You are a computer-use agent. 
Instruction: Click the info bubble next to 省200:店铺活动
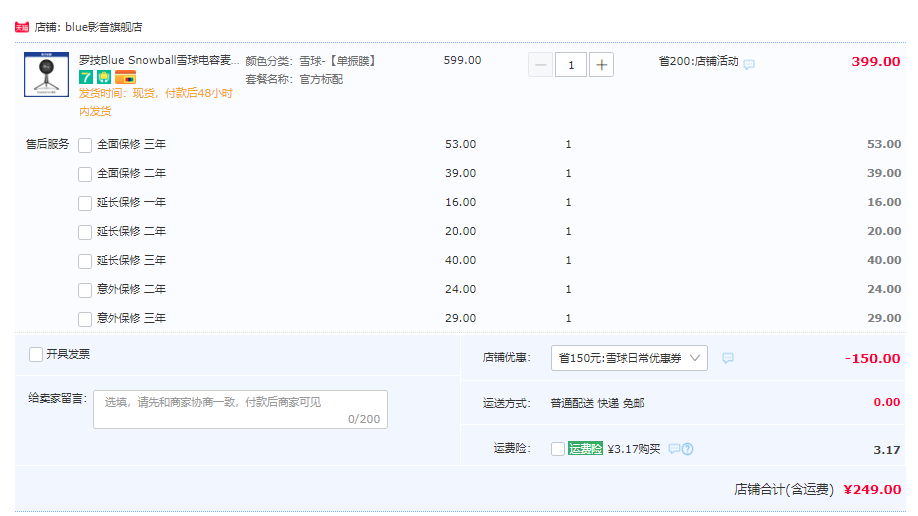point(749,64)
